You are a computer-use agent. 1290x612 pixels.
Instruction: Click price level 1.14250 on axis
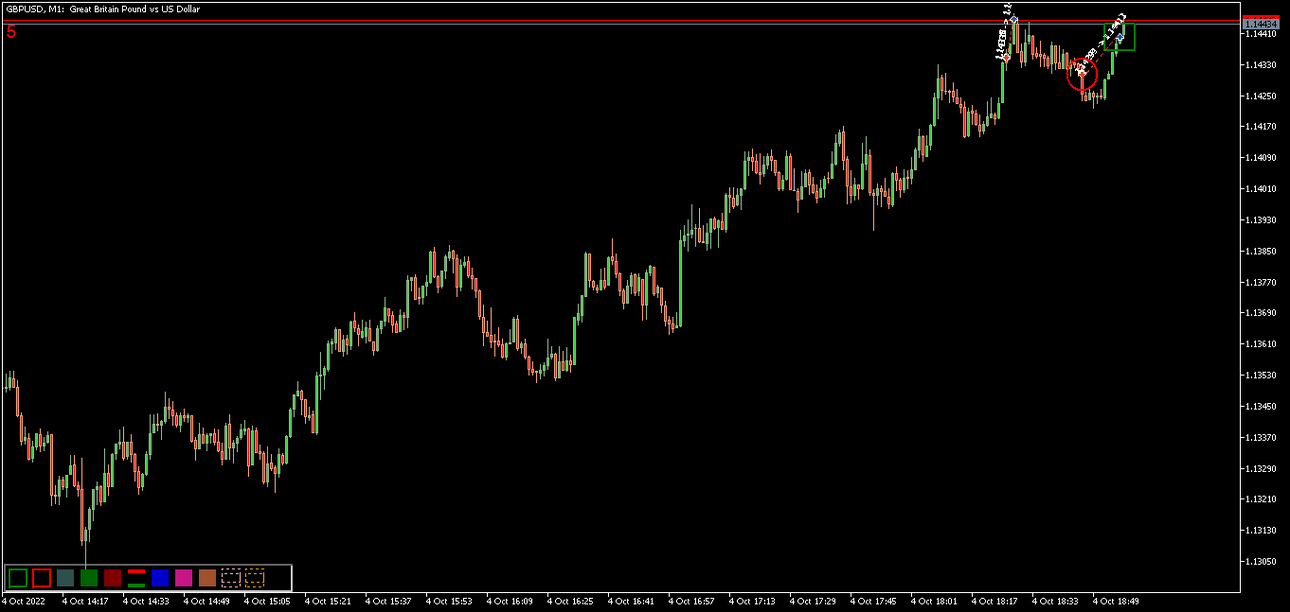[x=1262, y=96]
